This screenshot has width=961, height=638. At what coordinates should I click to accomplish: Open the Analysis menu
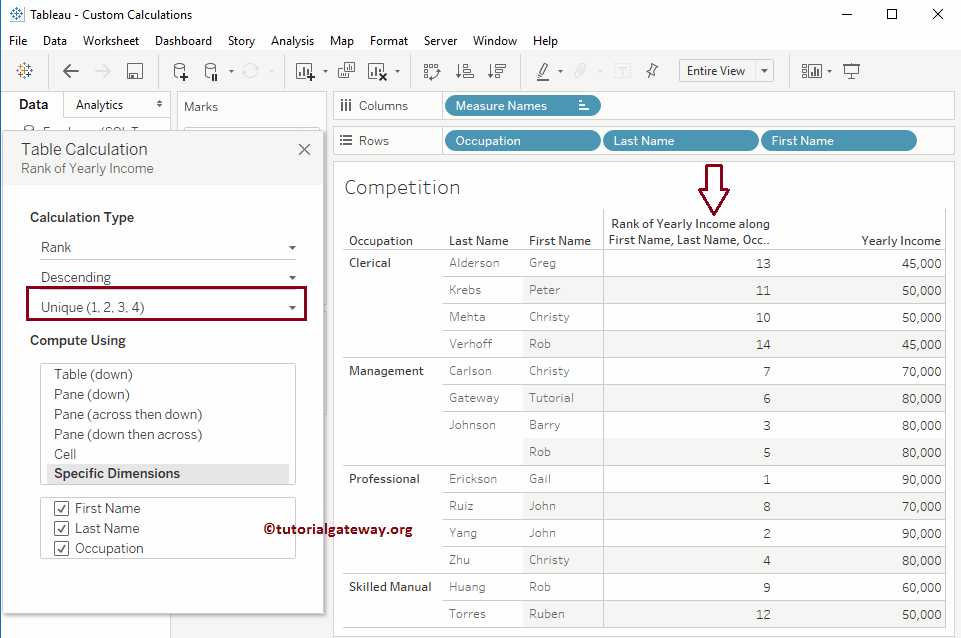tap(292, 41)
